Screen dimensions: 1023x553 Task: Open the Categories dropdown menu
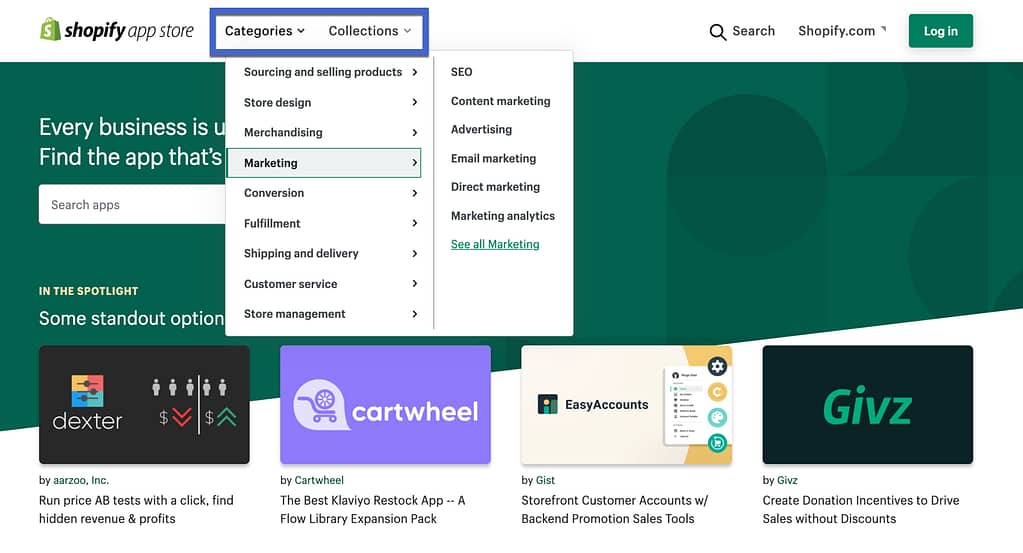tap(265, 31)
